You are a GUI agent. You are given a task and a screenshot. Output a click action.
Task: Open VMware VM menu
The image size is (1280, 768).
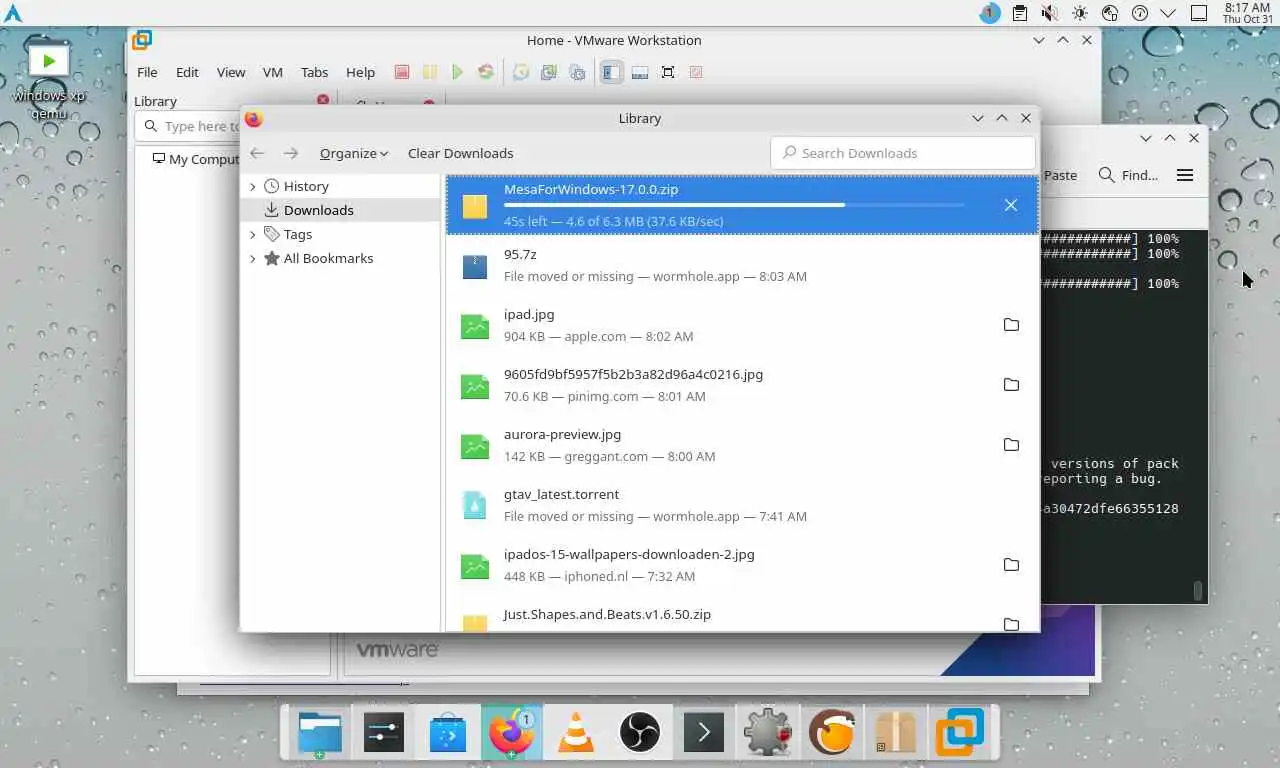point(272,72)
